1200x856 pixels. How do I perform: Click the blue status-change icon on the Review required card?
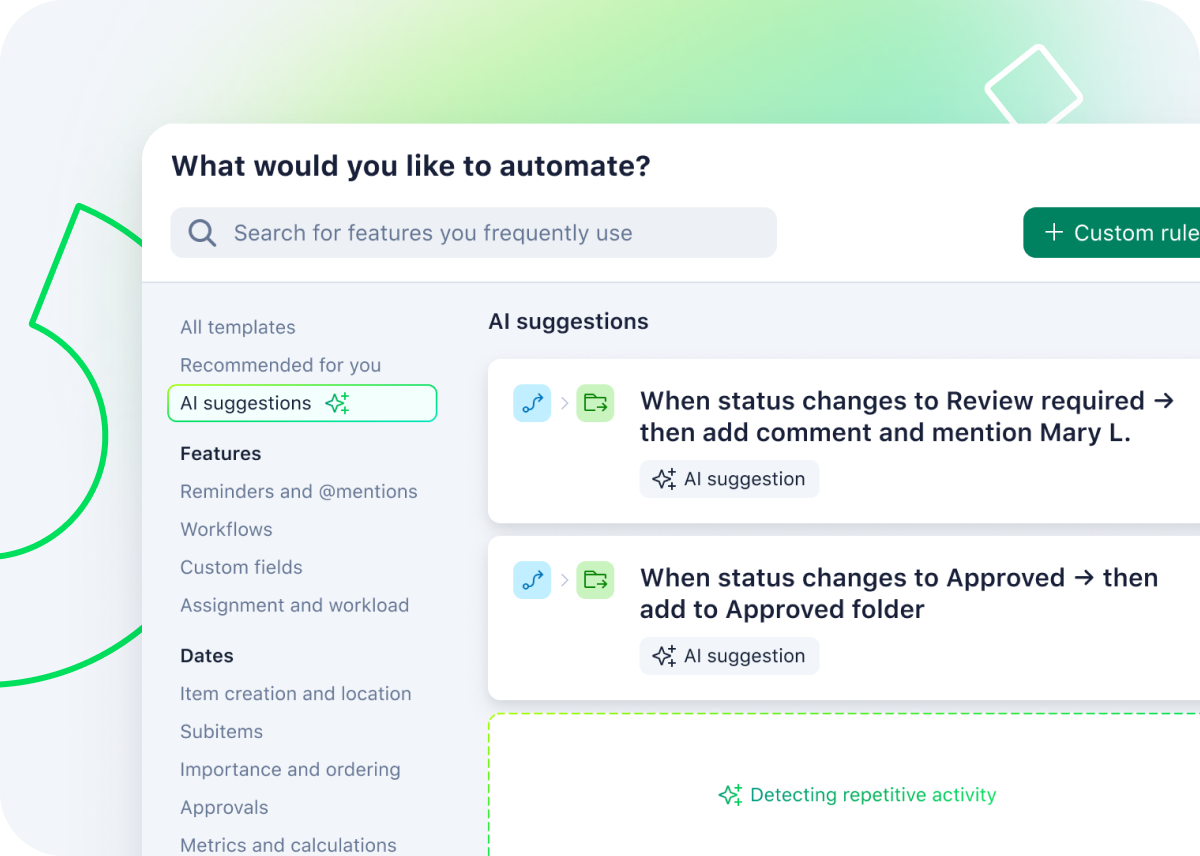pyautogui.click(x=532, y=403)
